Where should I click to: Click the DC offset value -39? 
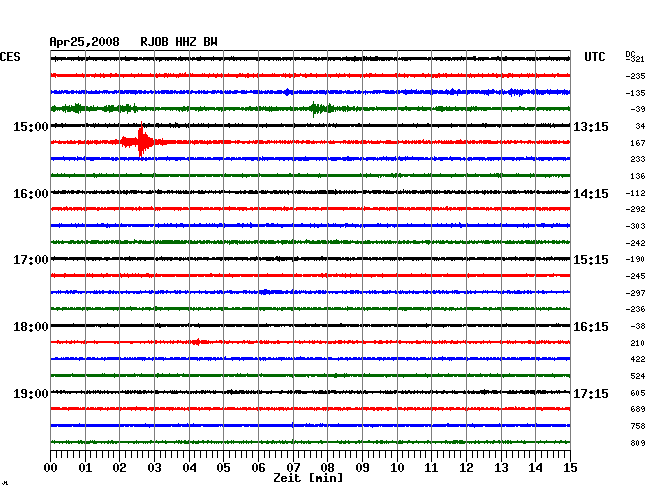coord(638,109)
